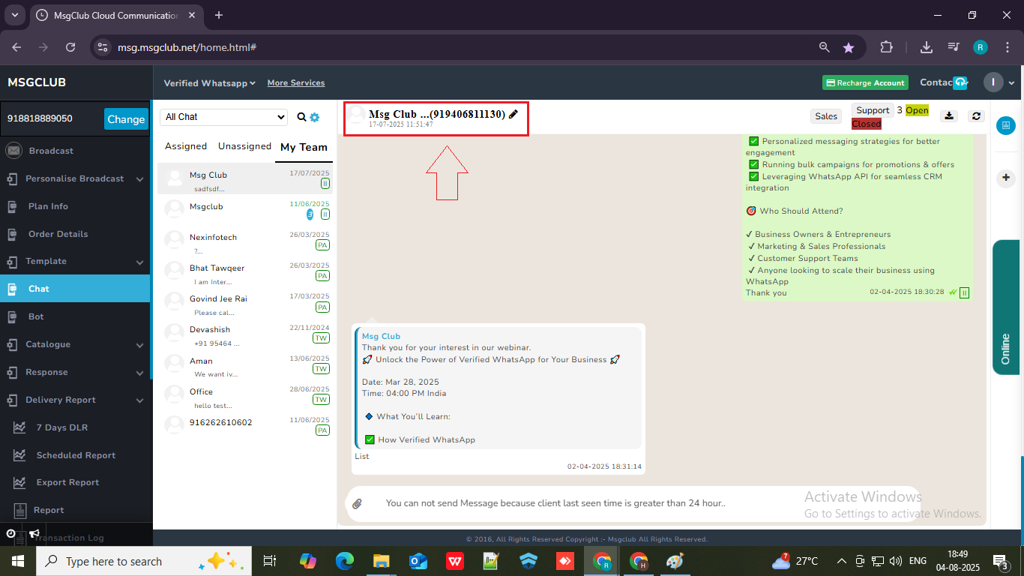Open Aman chat in list
This screenshot has height=576, width=1024.
[246, 364]
